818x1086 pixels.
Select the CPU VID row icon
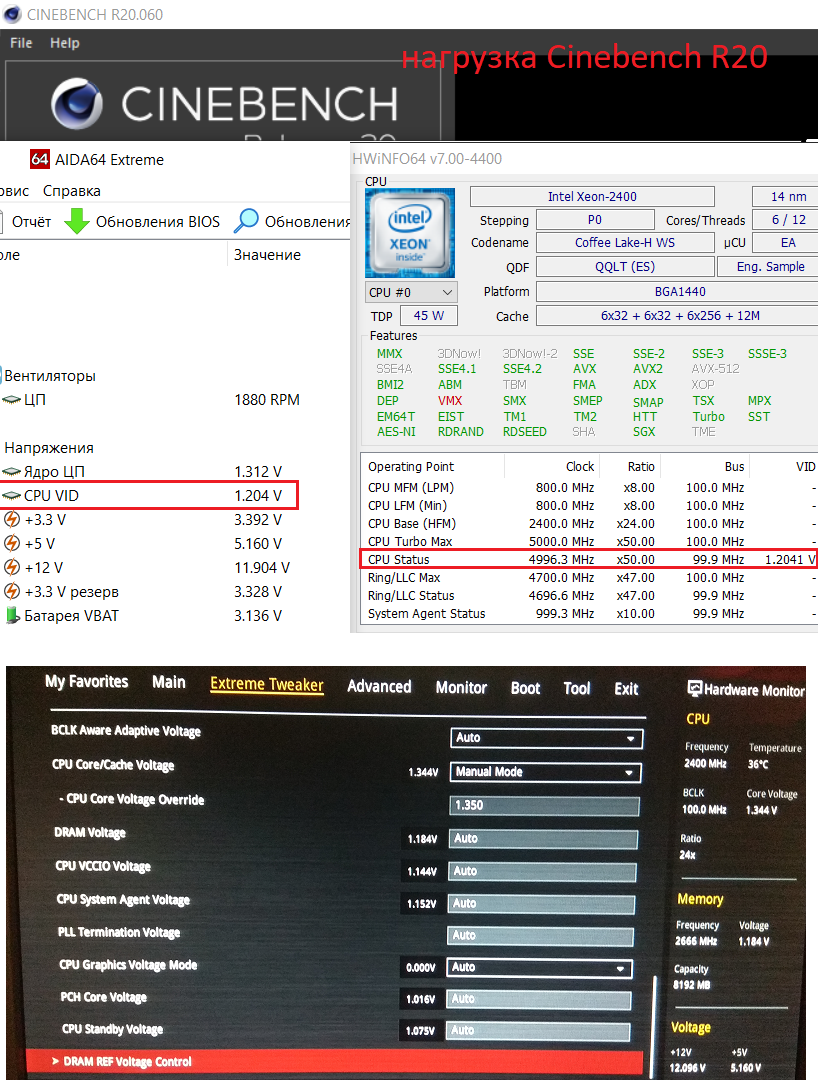11,496
